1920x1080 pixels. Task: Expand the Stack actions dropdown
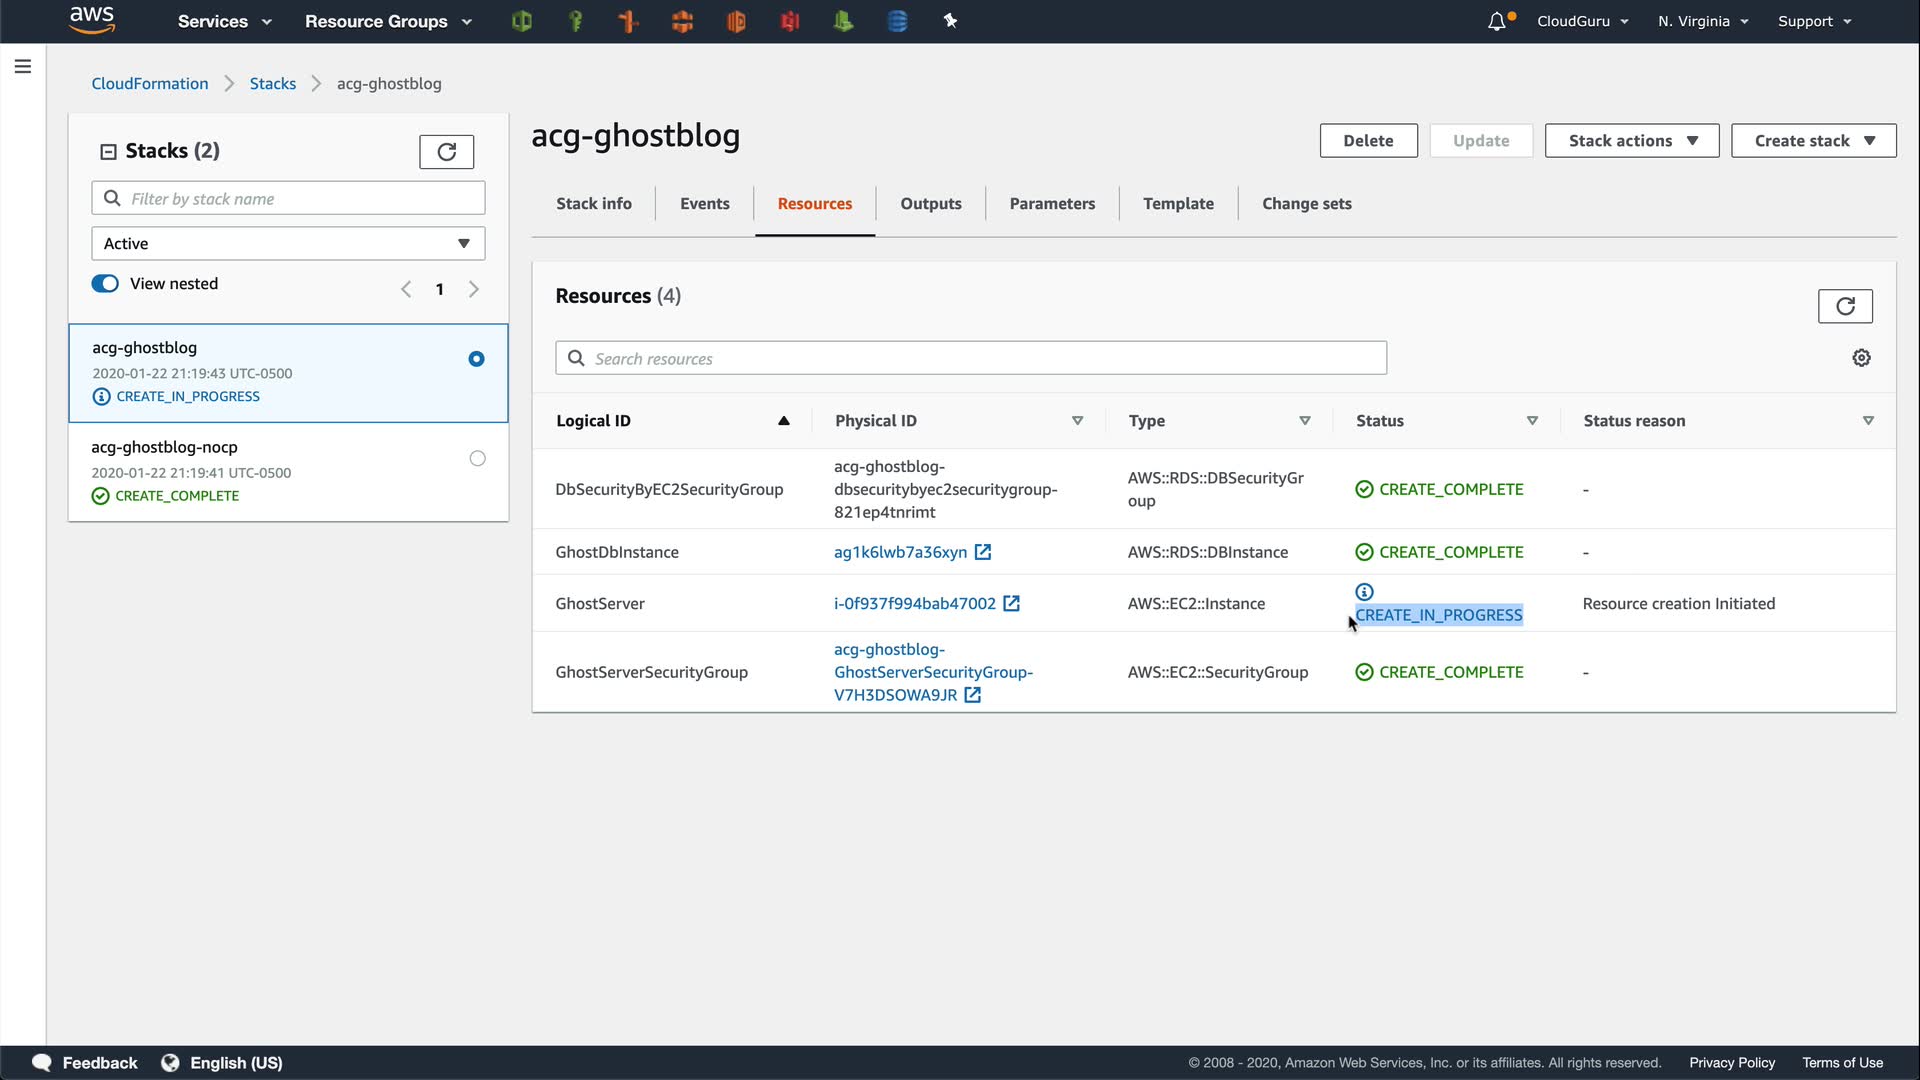pos(1631,141)
